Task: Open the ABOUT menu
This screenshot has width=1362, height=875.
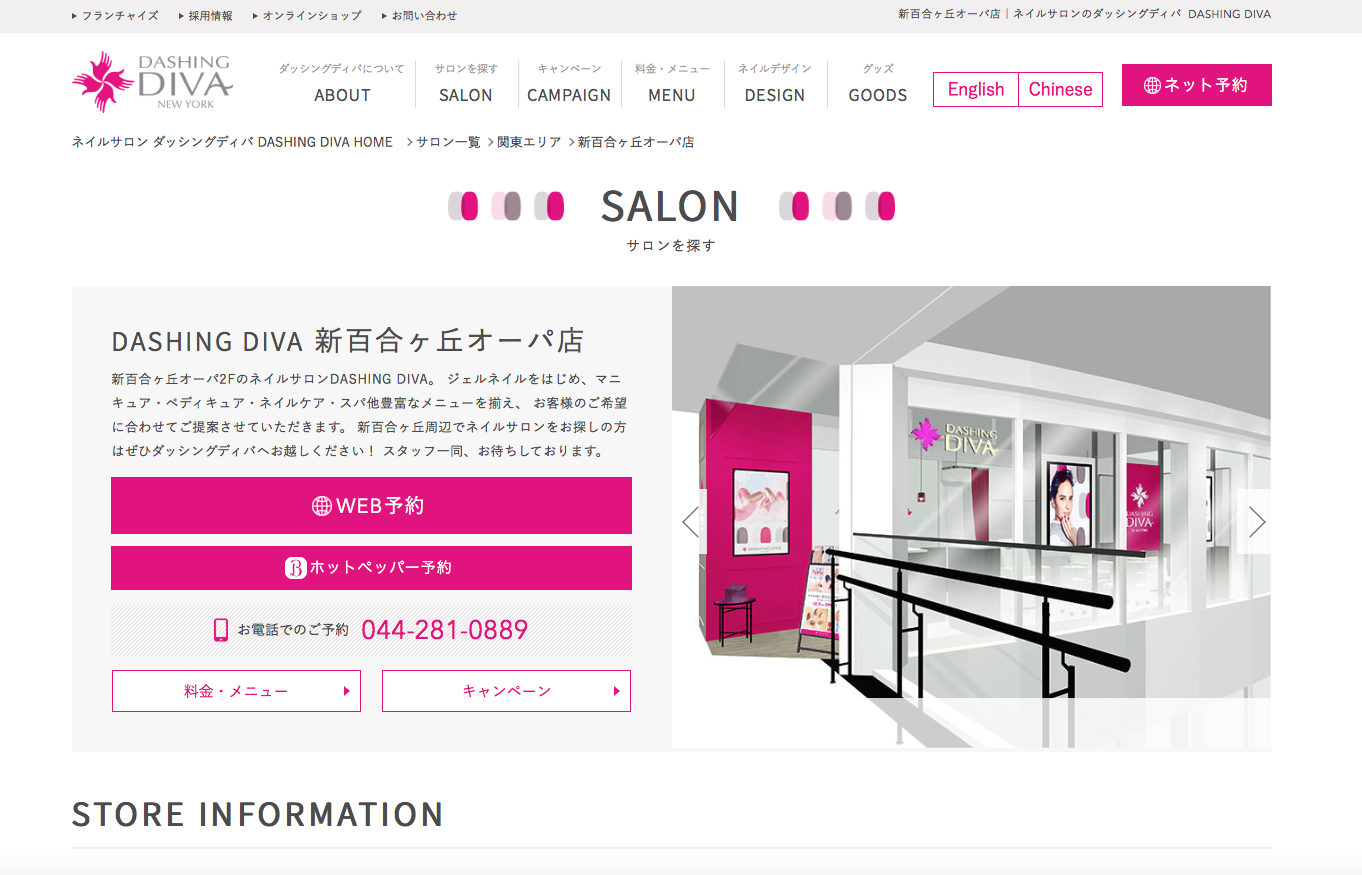Action: [x=342, y=84]
